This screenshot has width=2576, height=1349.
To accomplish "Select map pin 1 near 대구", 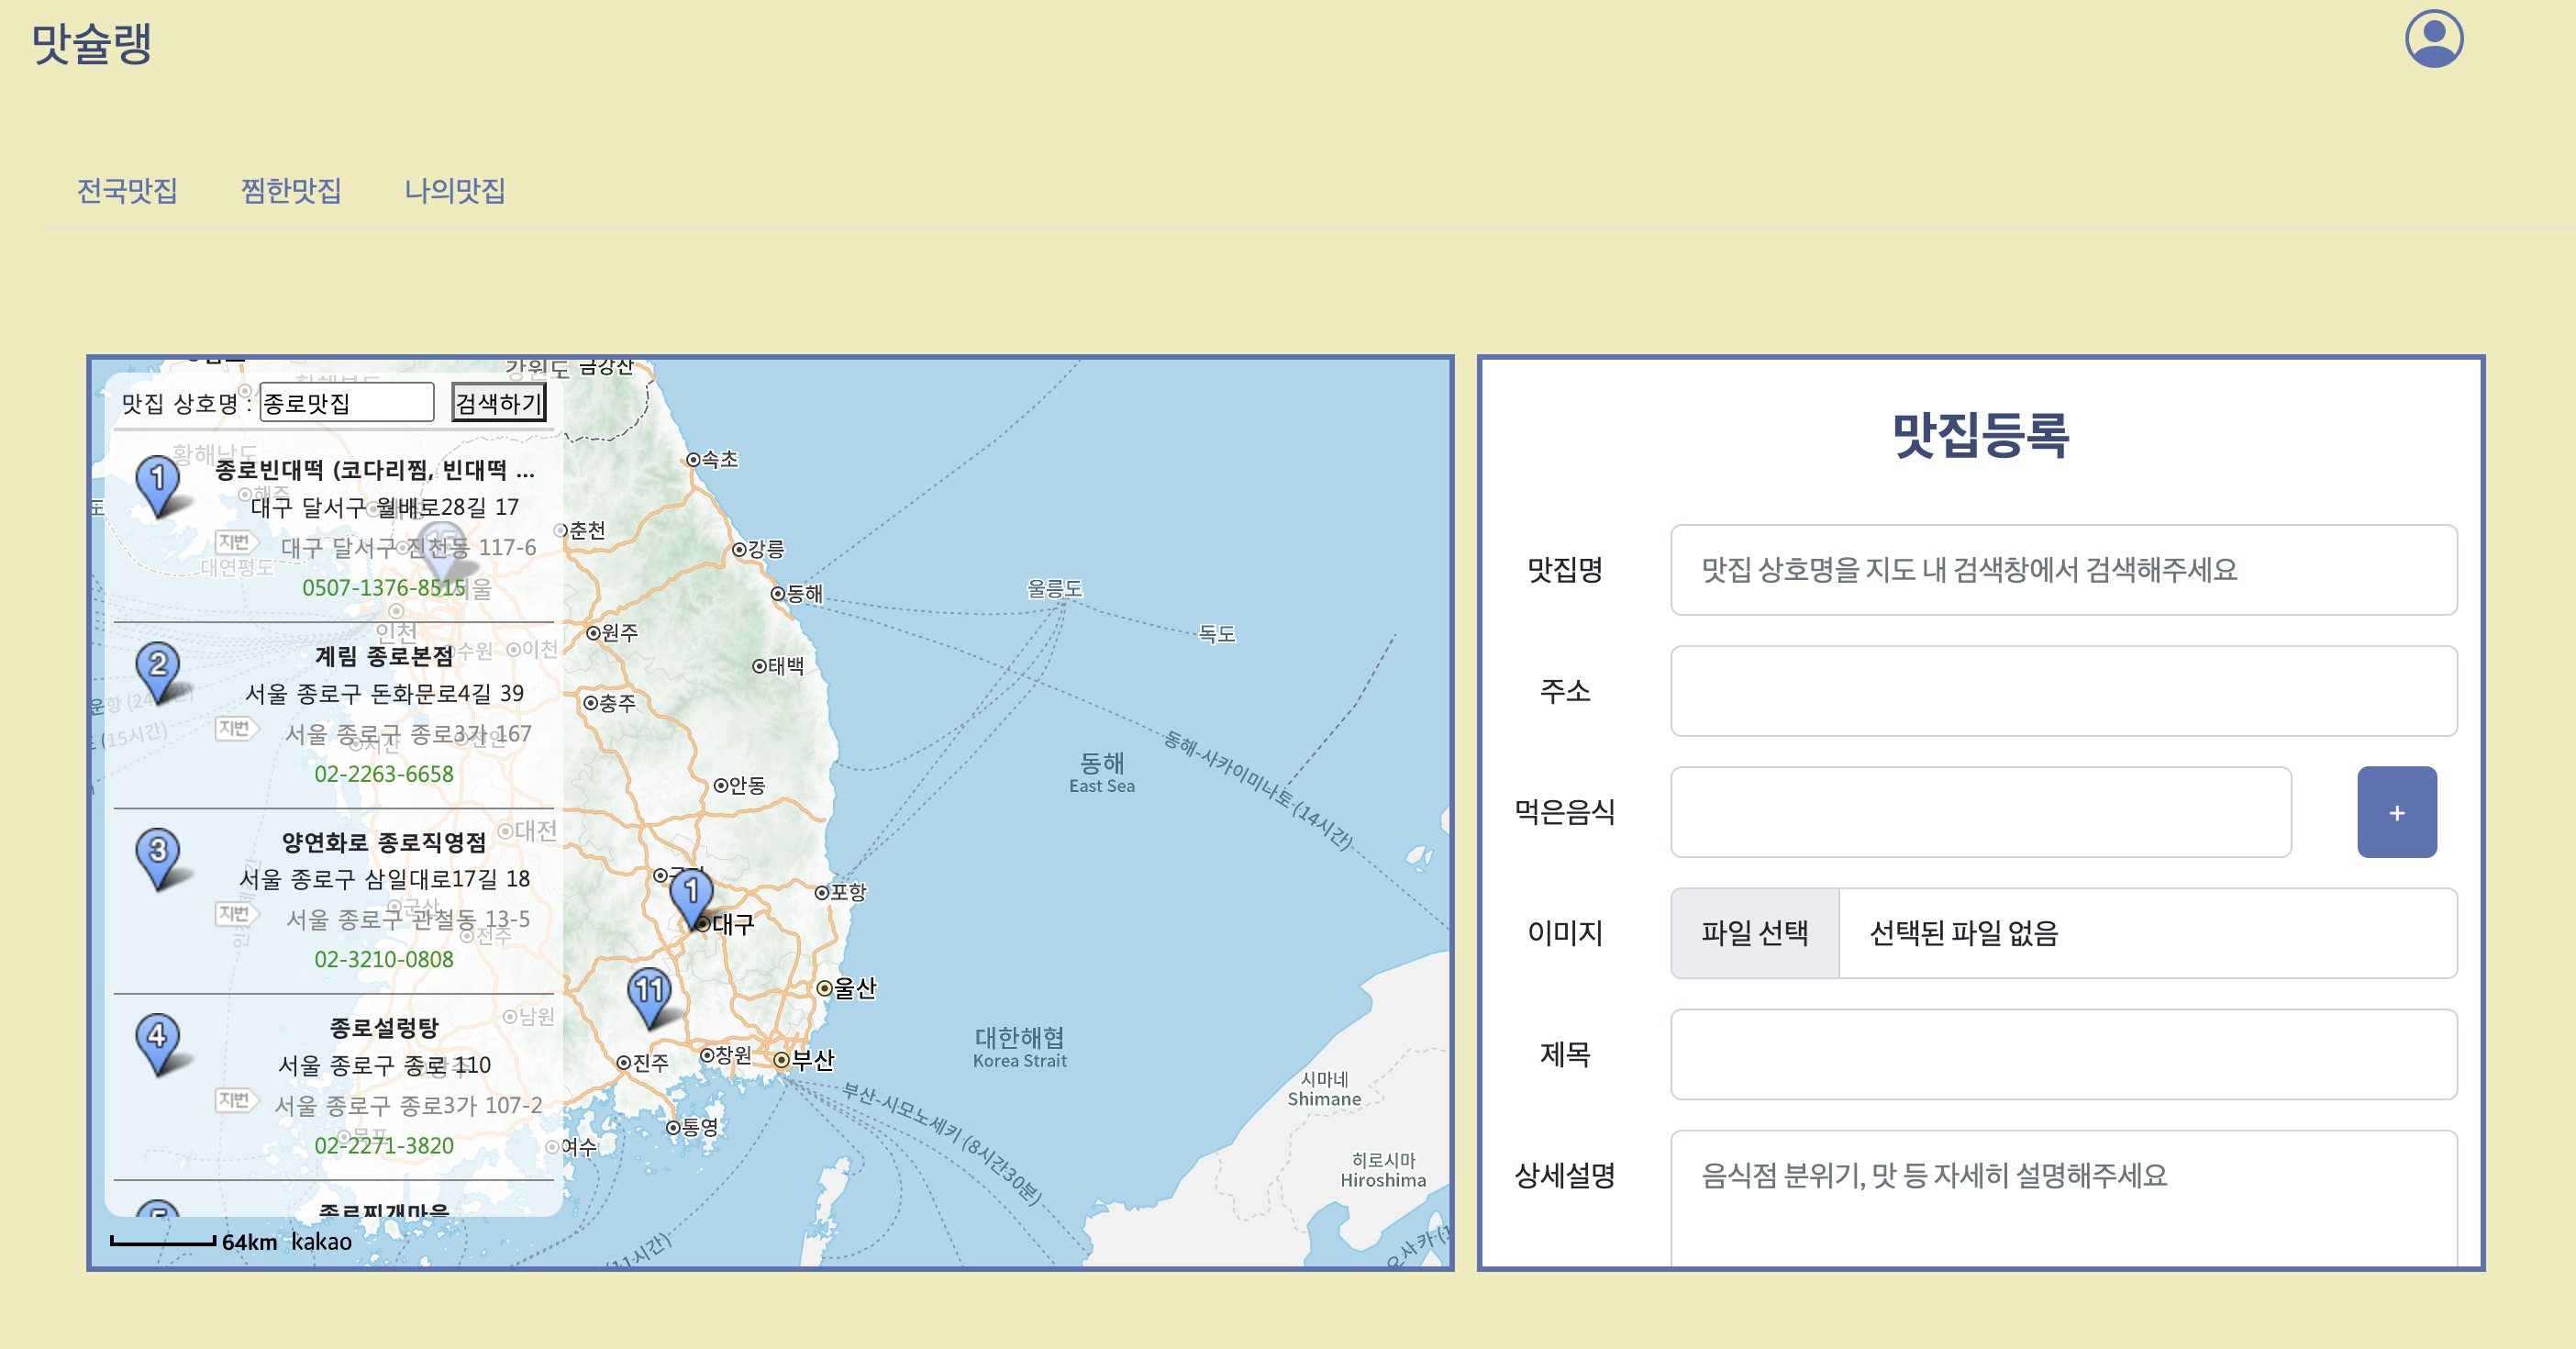I will click(691, 894).
